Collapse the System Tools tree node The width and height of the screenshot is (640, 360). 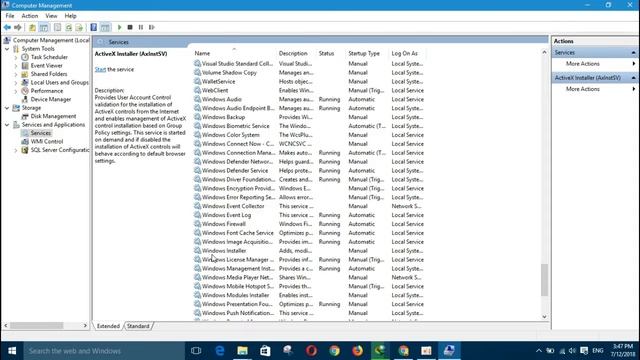pyautogui.click(x=7, y=49)
